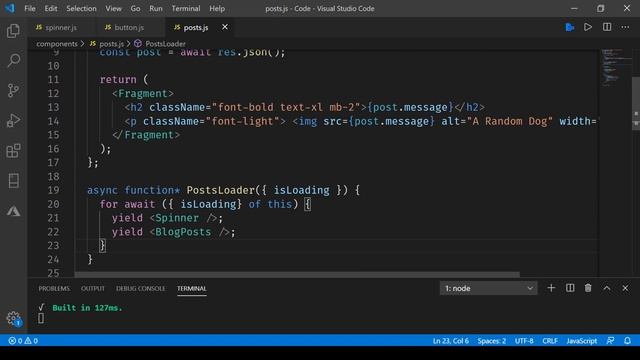Image resolution: width=640 pixels, height=360 pixels.
Task: Open the Go menu
Action: pos(136,8)
